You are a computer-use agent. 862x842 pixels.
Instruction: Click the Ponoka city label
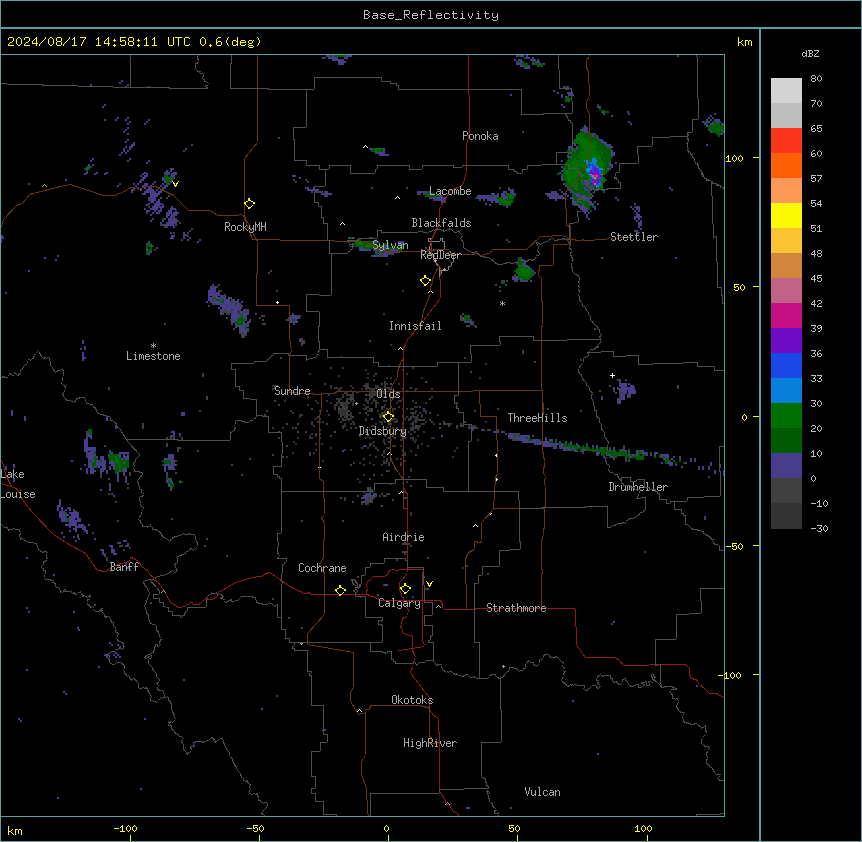coord(480,136)
